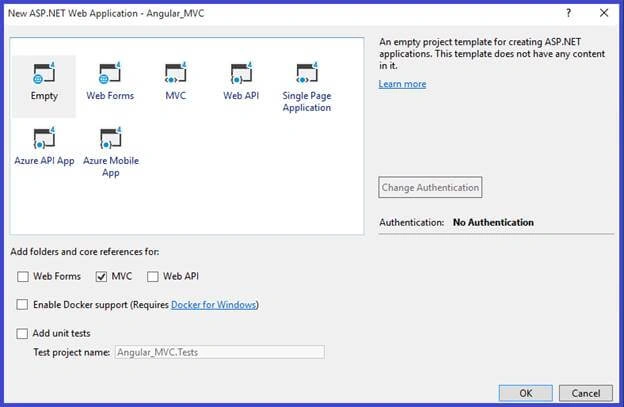Follow the Docker for Windows link
The image size is (624, 407).
tap(214, 305)
